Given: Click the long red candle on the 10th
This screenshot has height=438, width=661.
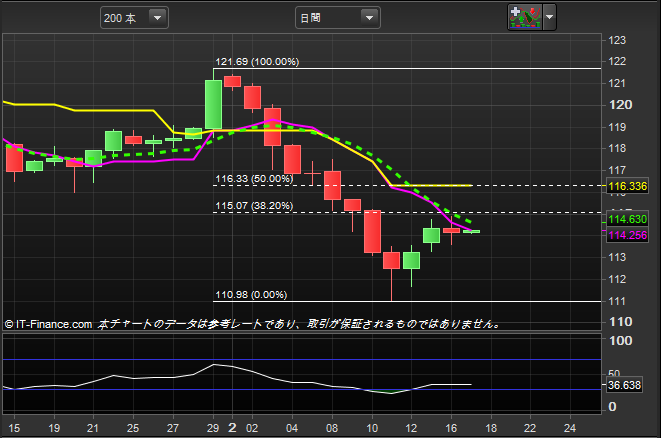Looking at the screenshot, I should coord(372,231).
